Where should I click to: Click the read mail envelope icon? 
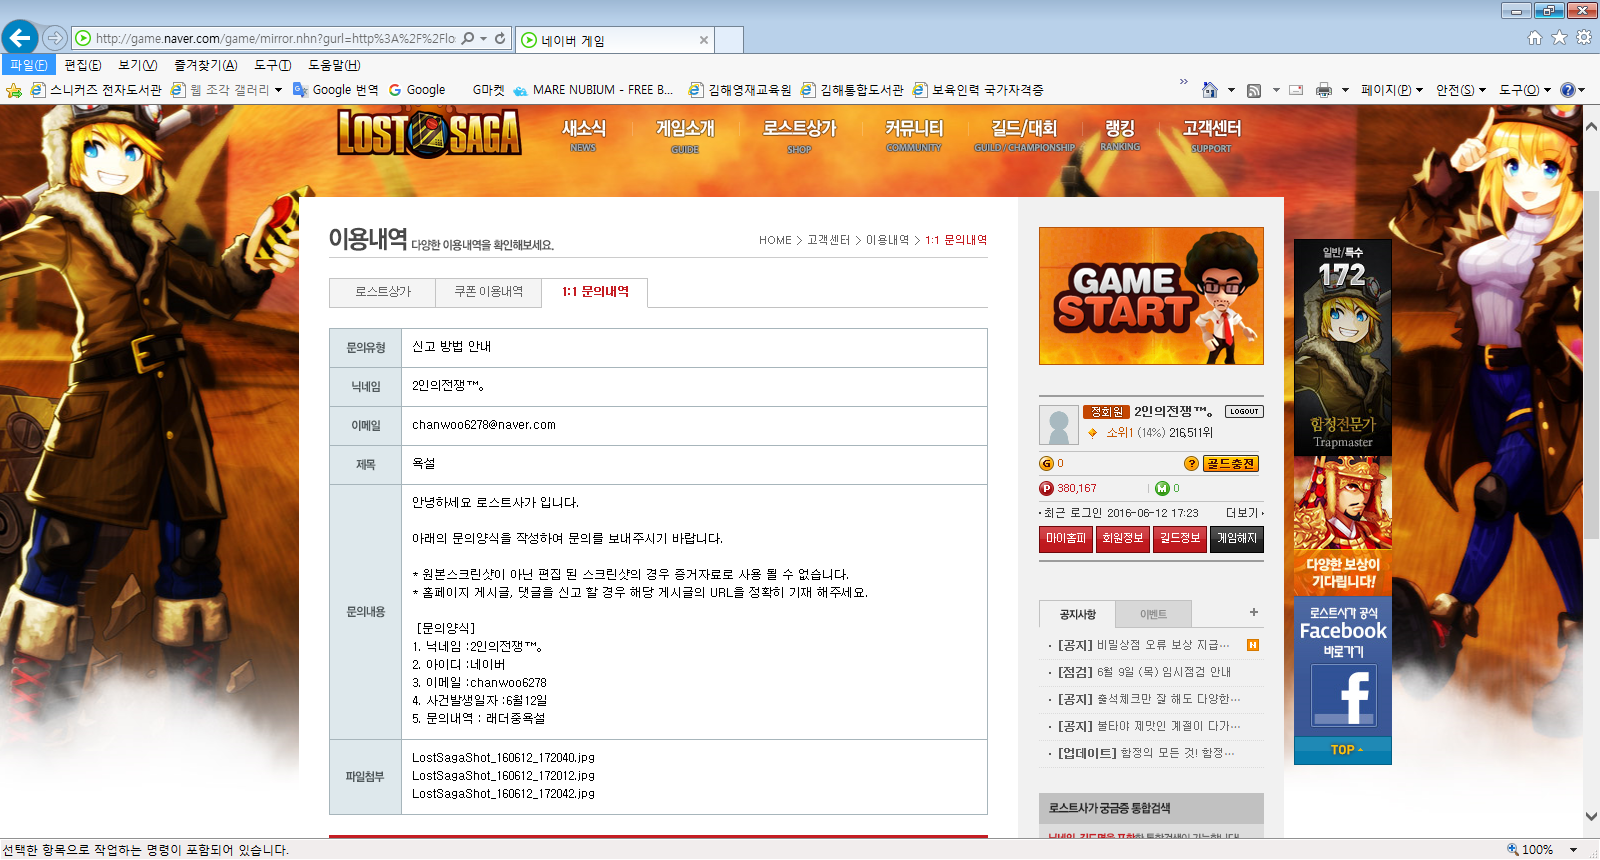point(1296,90)
